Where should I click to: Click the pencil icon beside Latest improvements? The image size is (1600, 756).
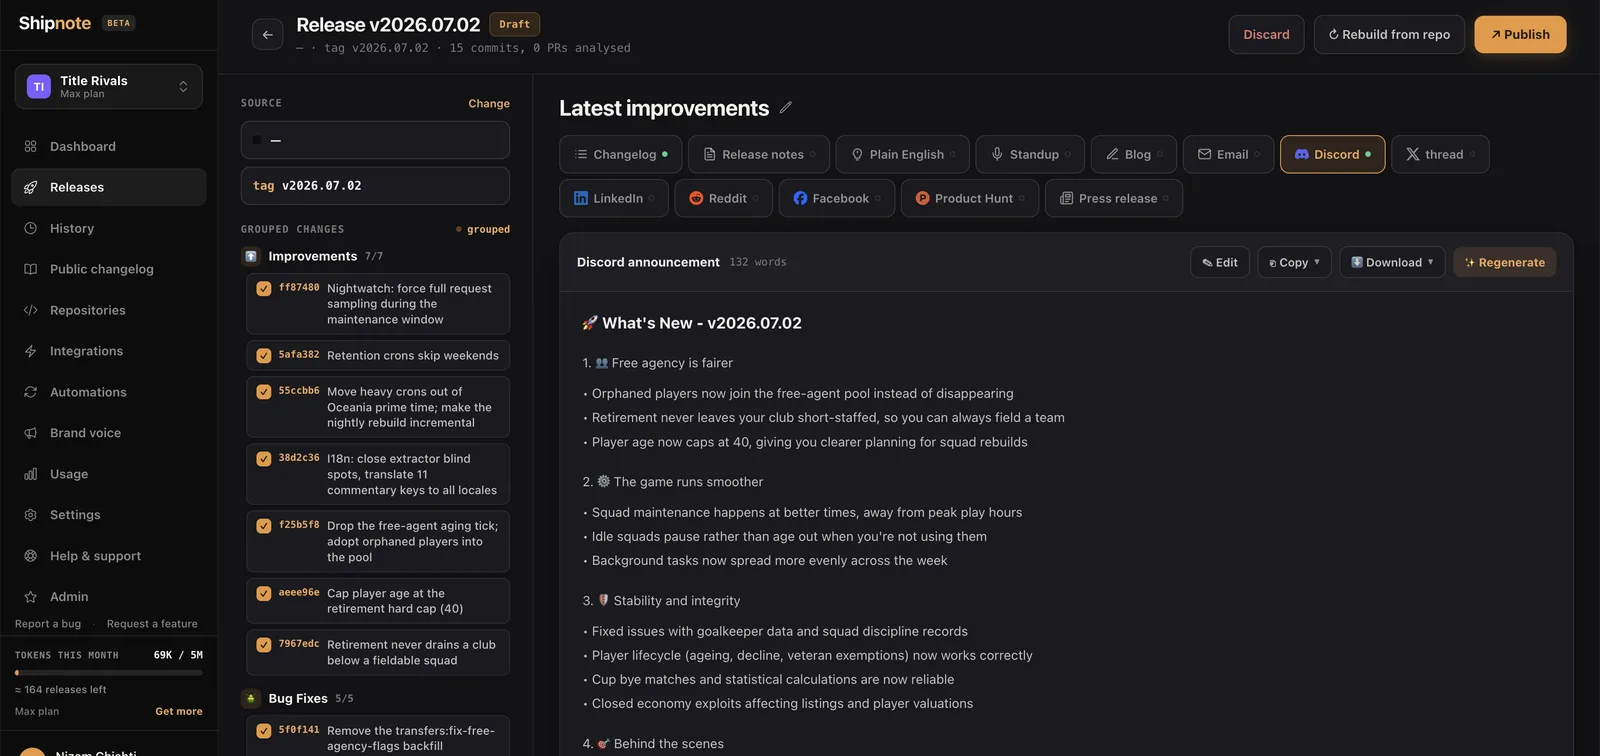click(x=786, y=108)
